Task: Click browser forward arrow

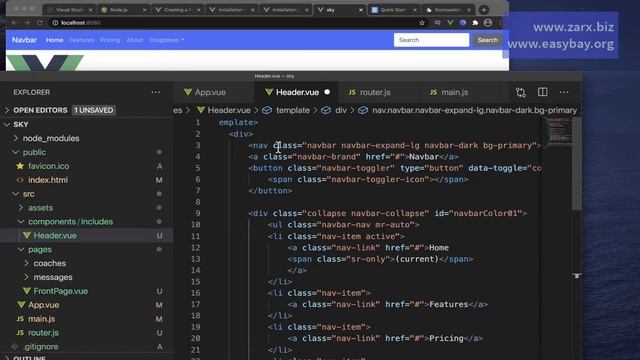Action: click(27, 23)
